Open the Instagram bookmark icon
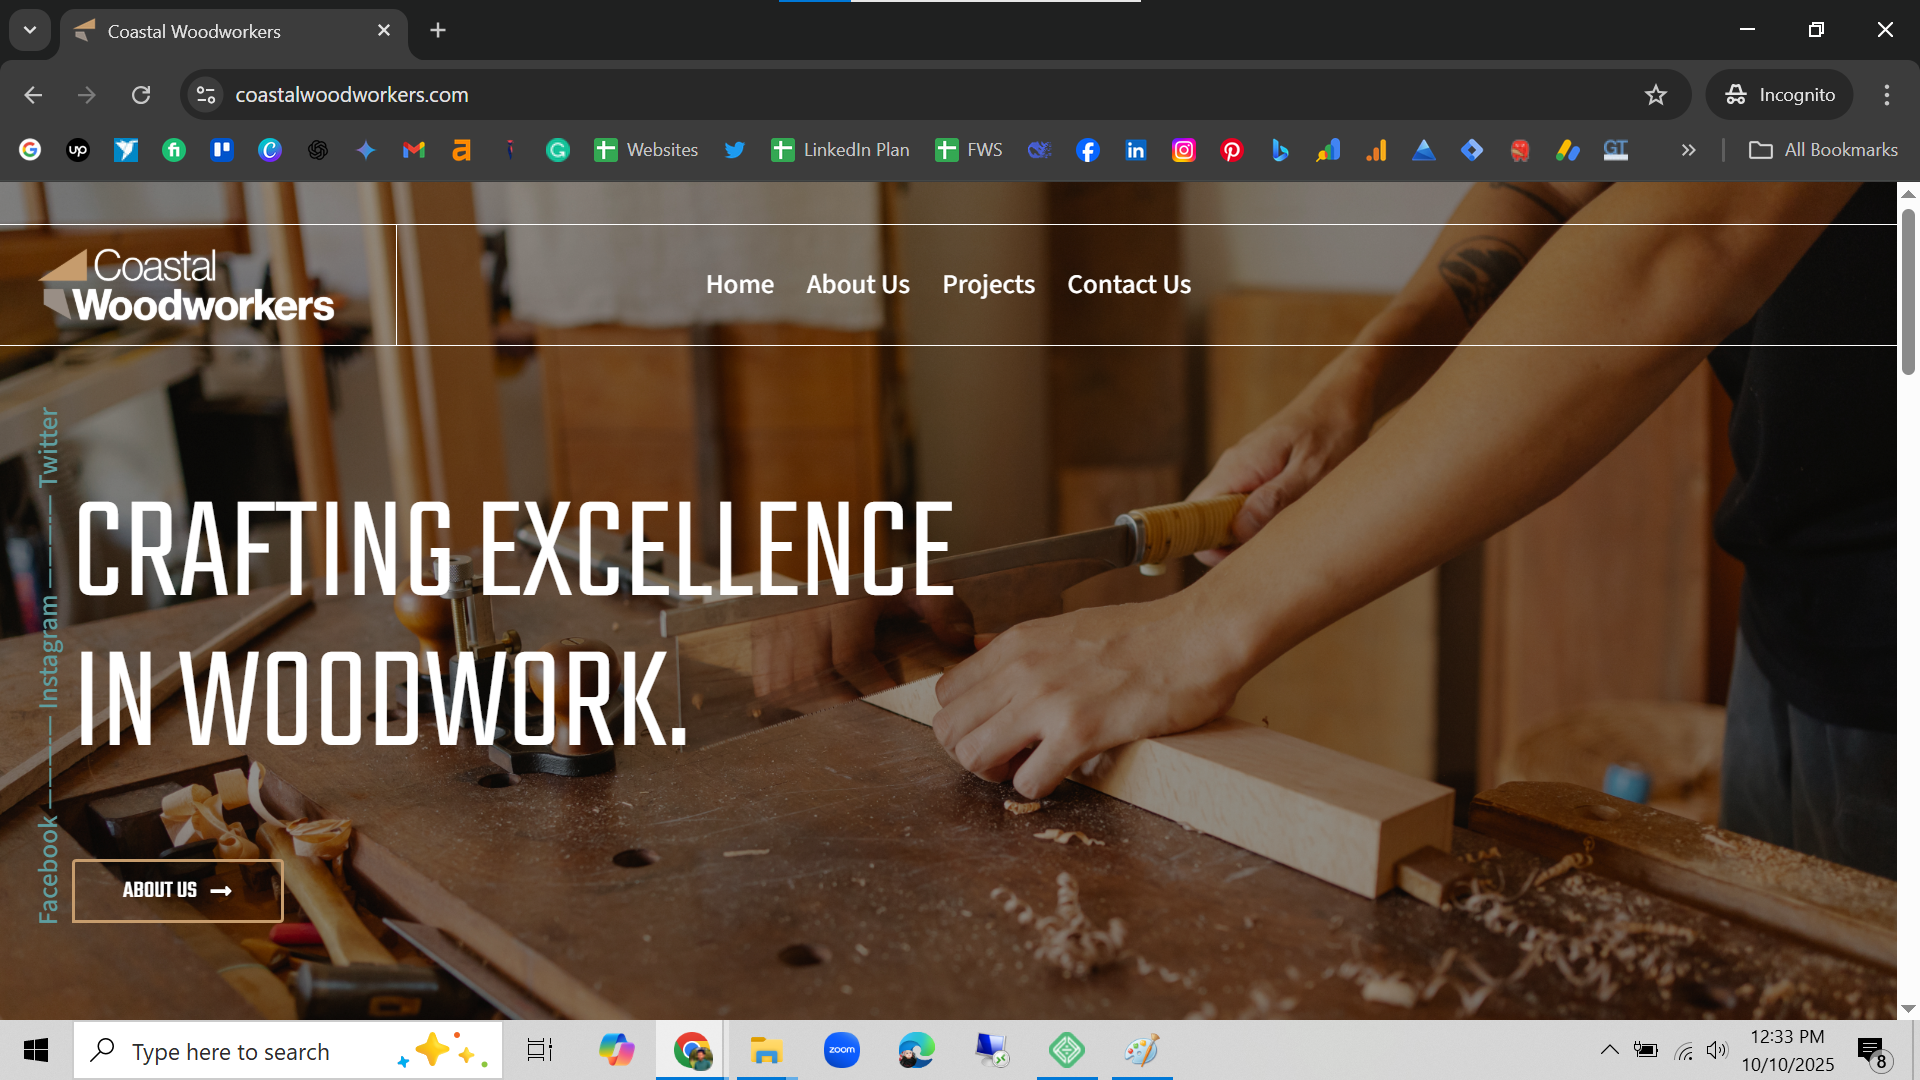This screenshot has width=1920, height=1080. click(1184, 150)
